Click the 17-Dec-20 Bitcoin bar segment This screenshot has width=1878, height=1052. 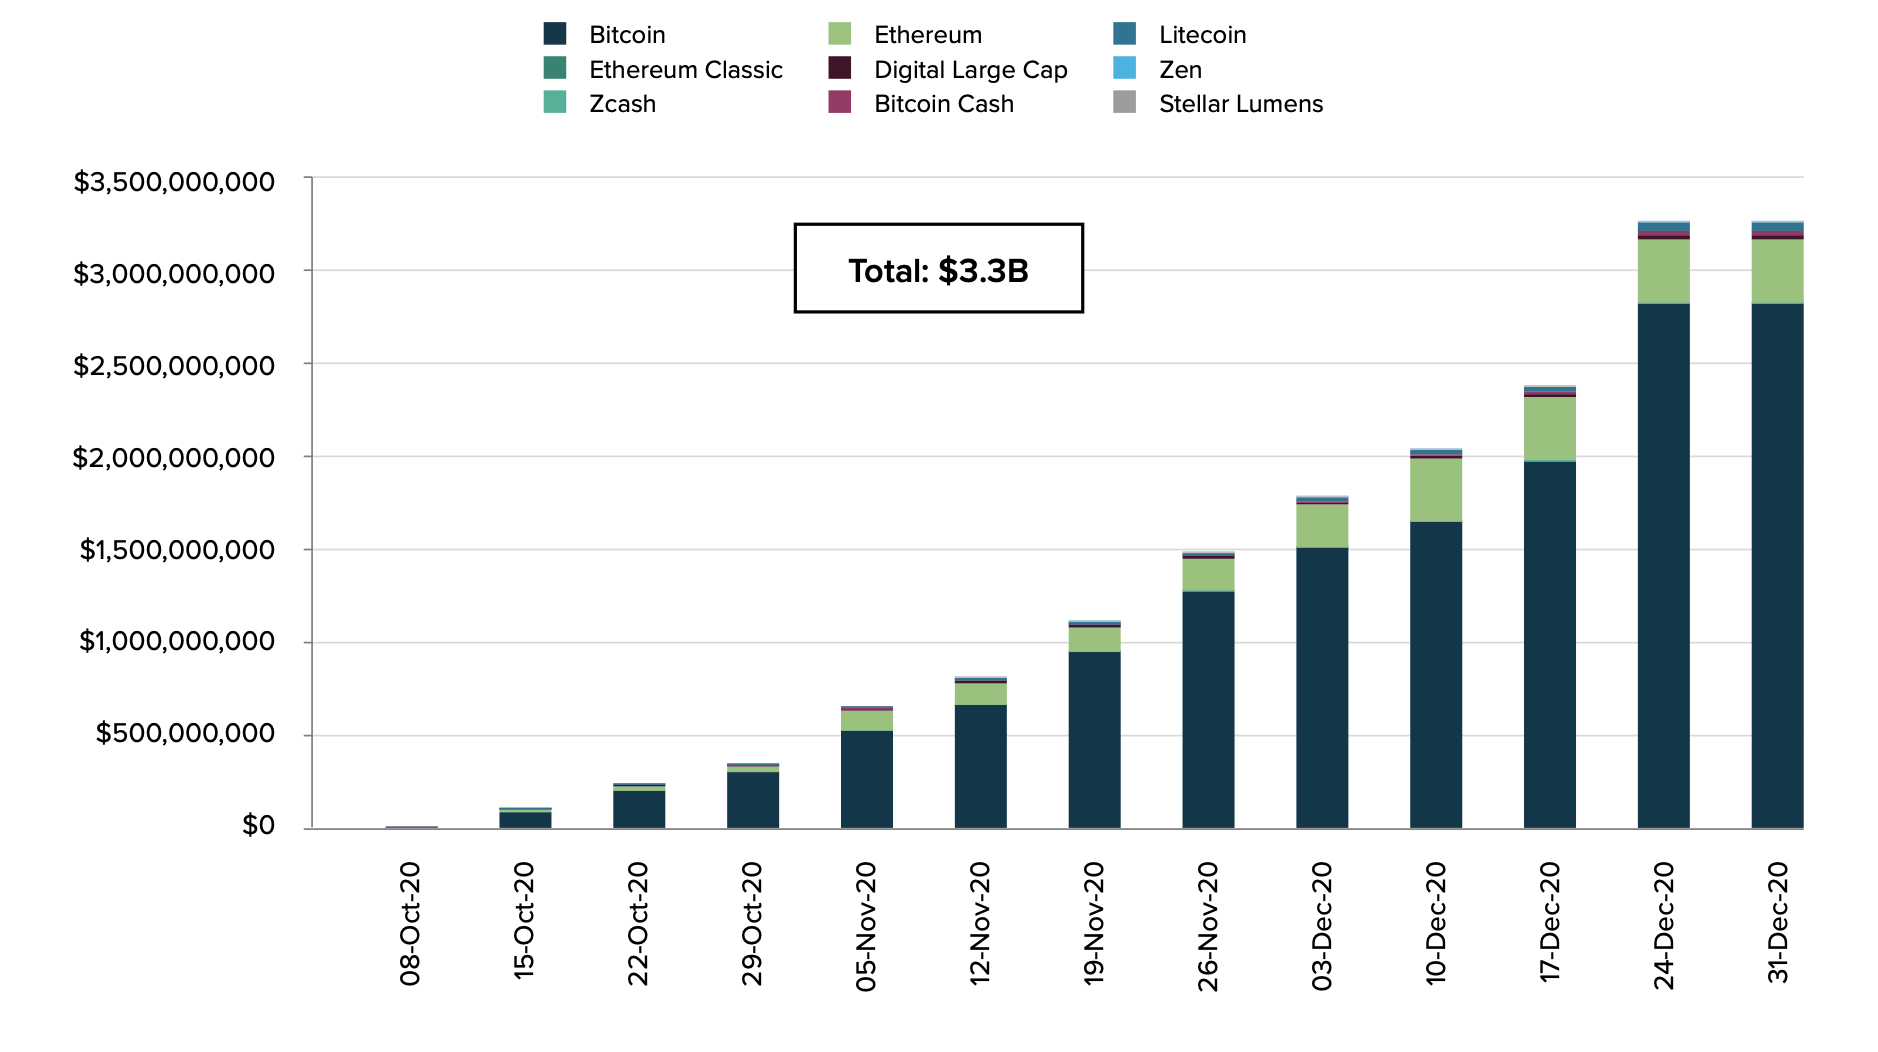1549,644
